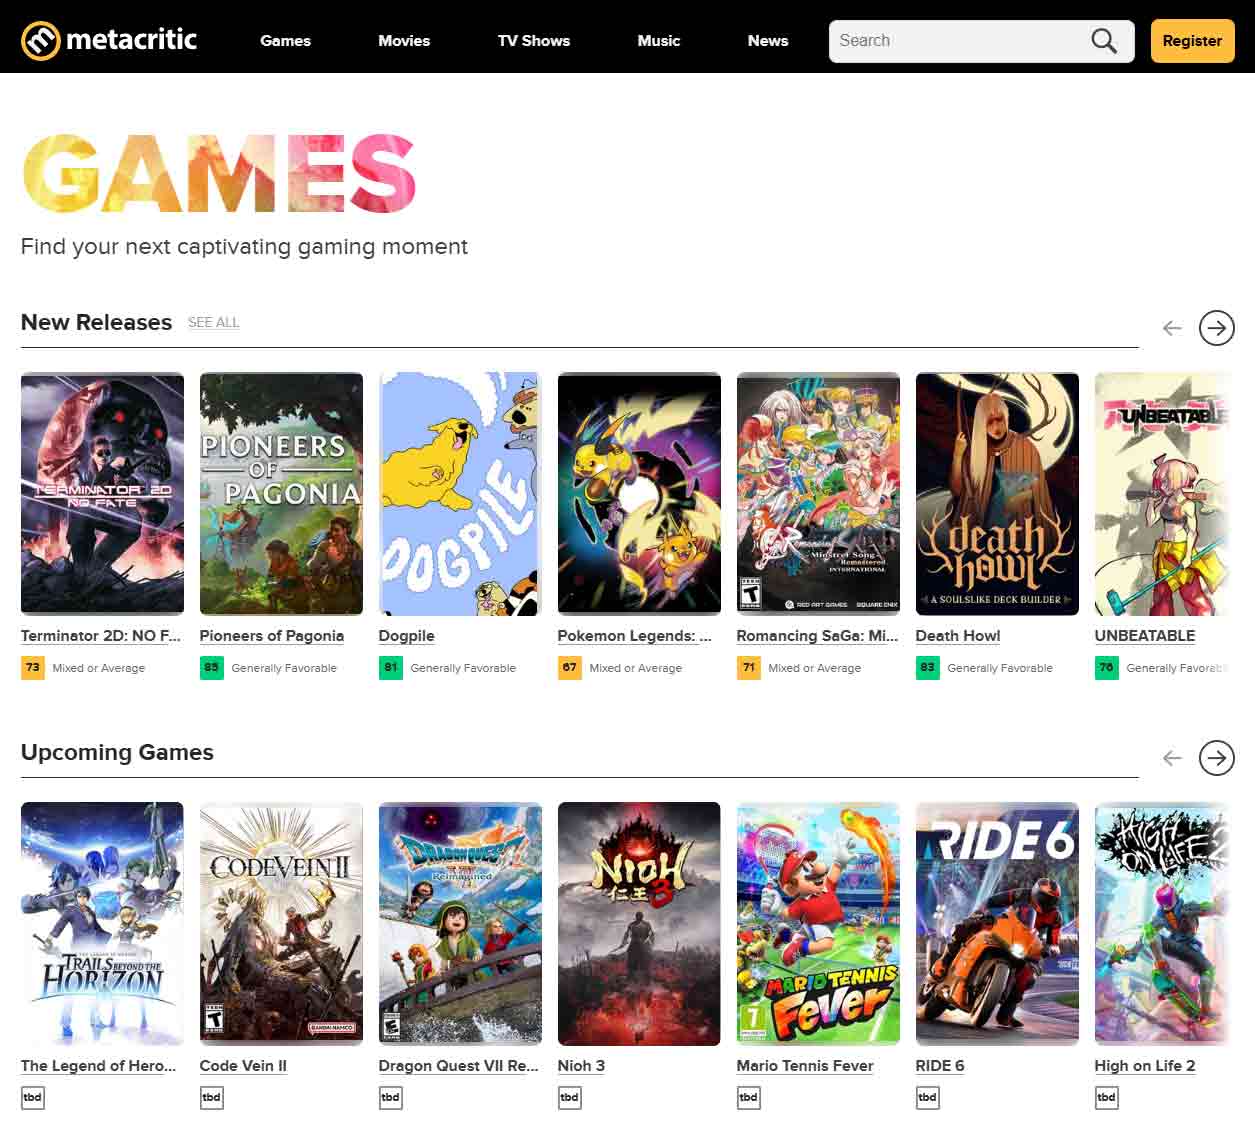Go back in New Releases with left arrow
Image resolution: width=1255 pixels, height=1134 pixels.
point(1172,328)
